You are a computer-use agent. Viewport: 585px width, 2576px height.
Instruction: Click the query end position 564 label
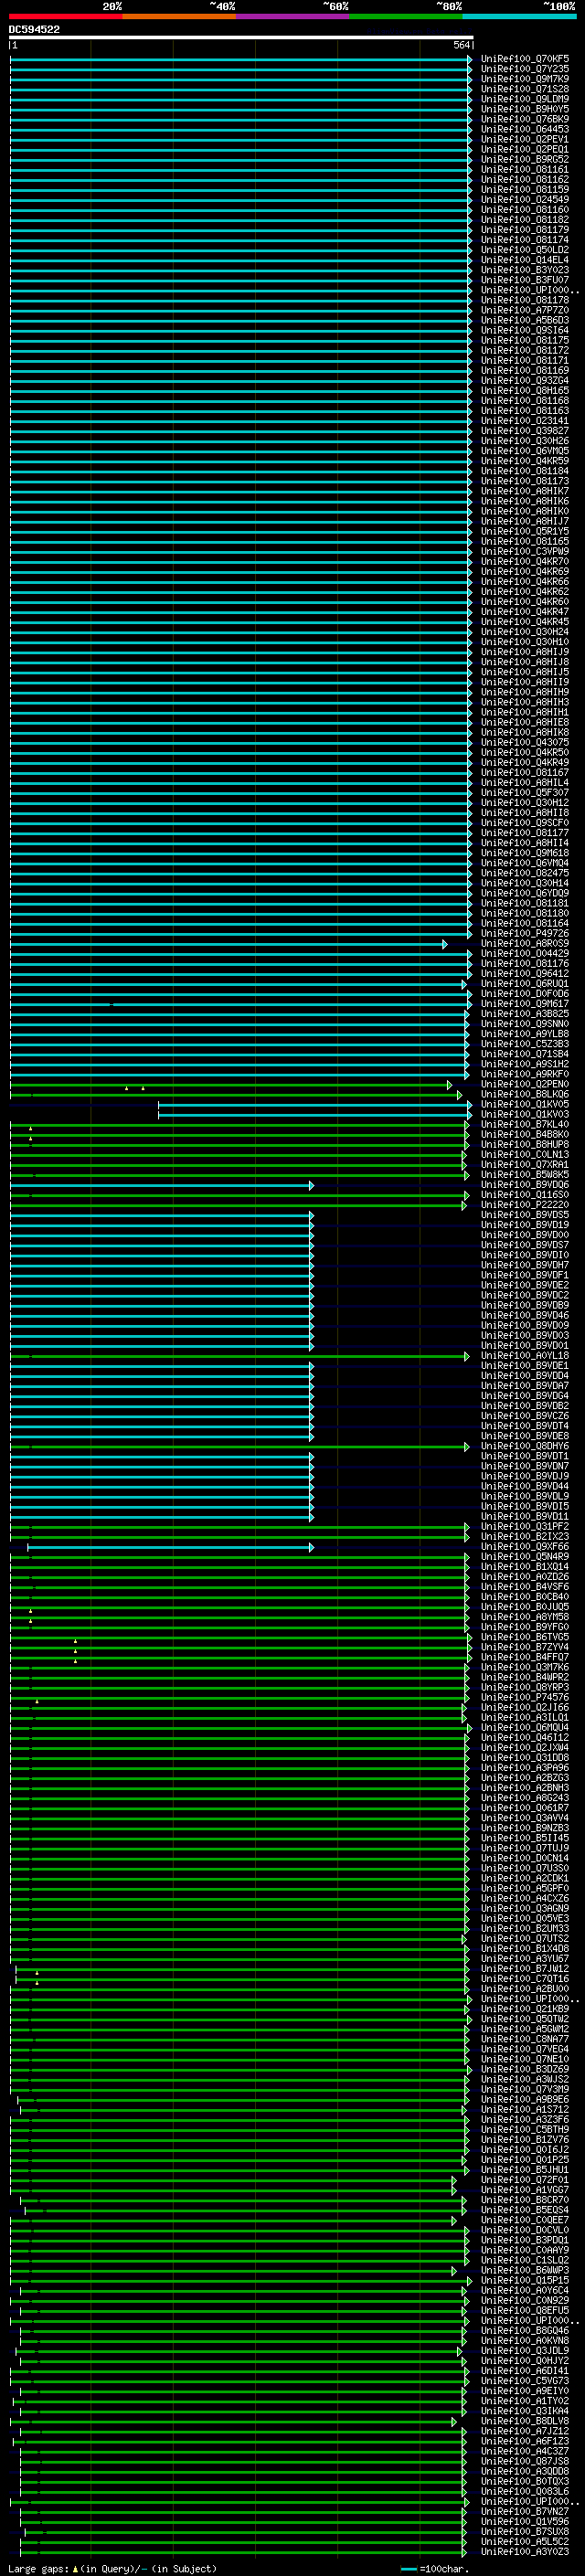(462, 45)
